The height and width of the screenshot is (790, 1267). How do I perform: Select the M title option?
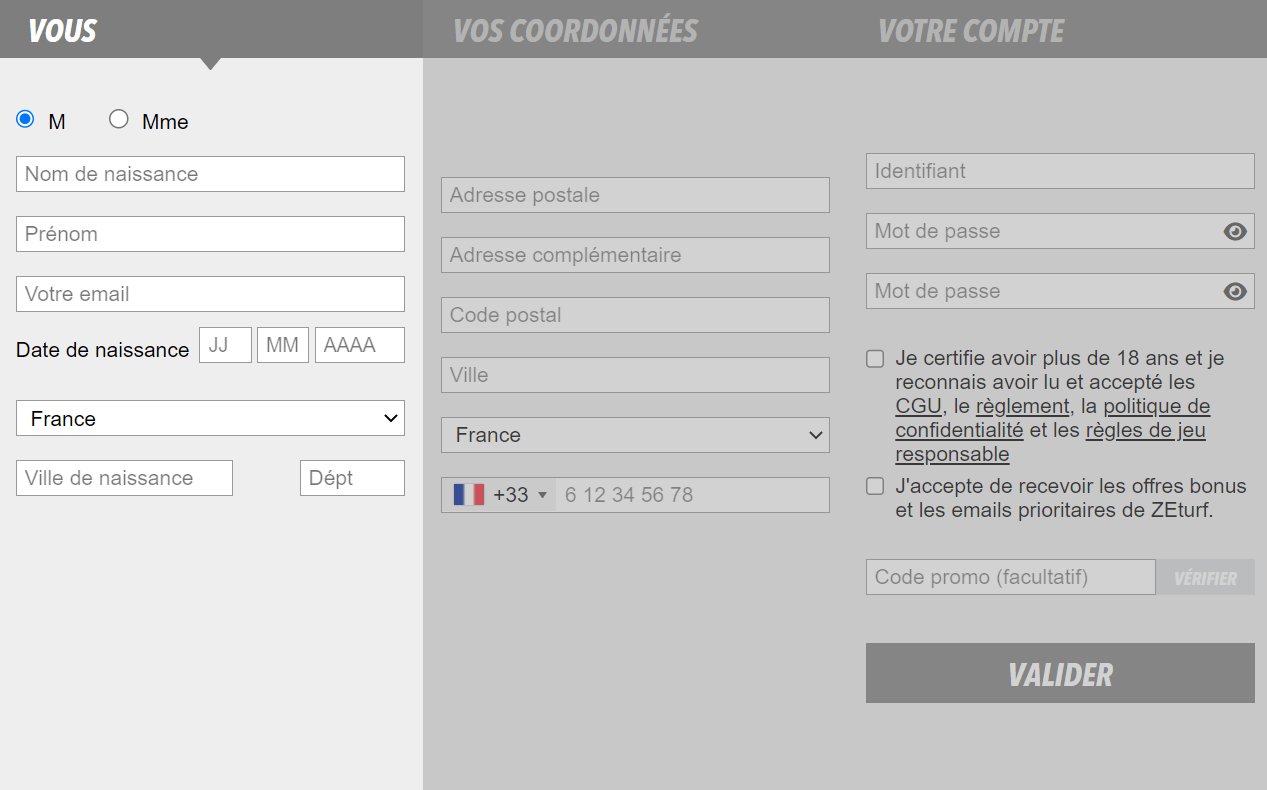(x=23, y=118)
